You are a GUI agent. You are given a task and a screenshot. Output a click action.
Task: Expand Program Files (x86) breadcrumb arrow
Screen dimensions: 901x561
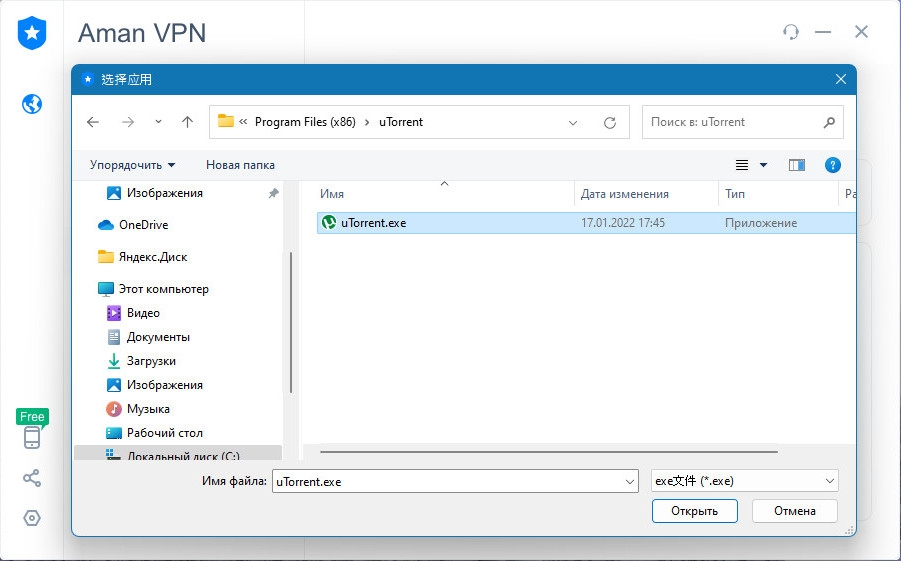(x=367, y=122)
